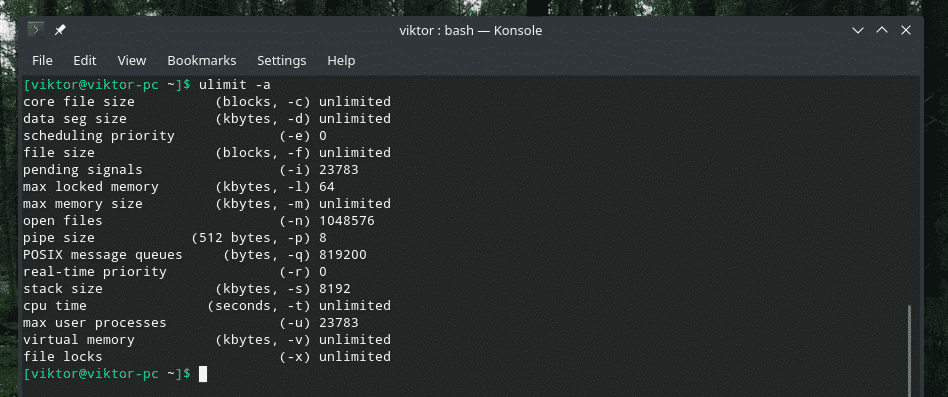Click the terminal vertical scrollbar handle

point(910,350)
